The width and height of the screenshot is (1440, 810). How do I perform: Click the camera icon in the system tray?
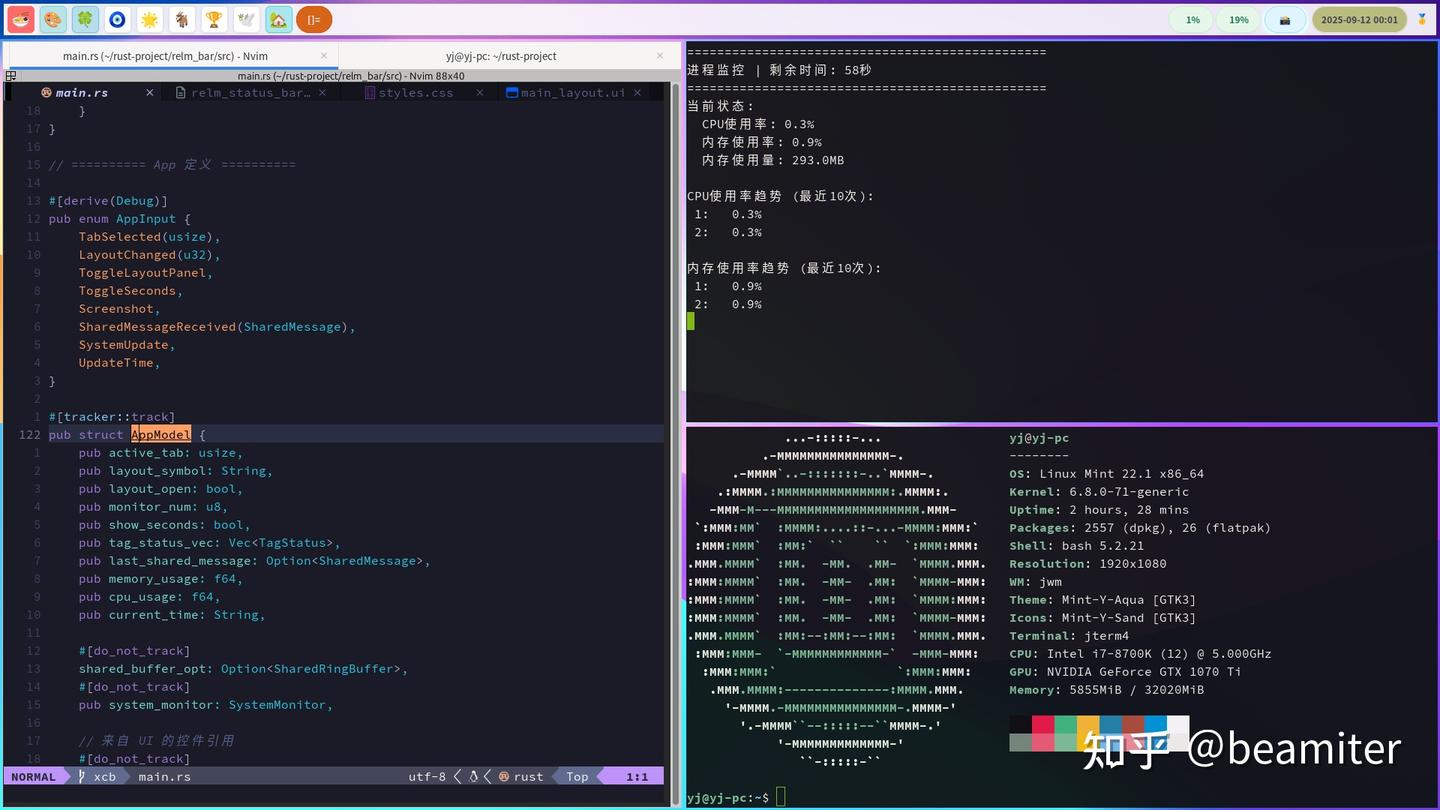coord(1285,19)
